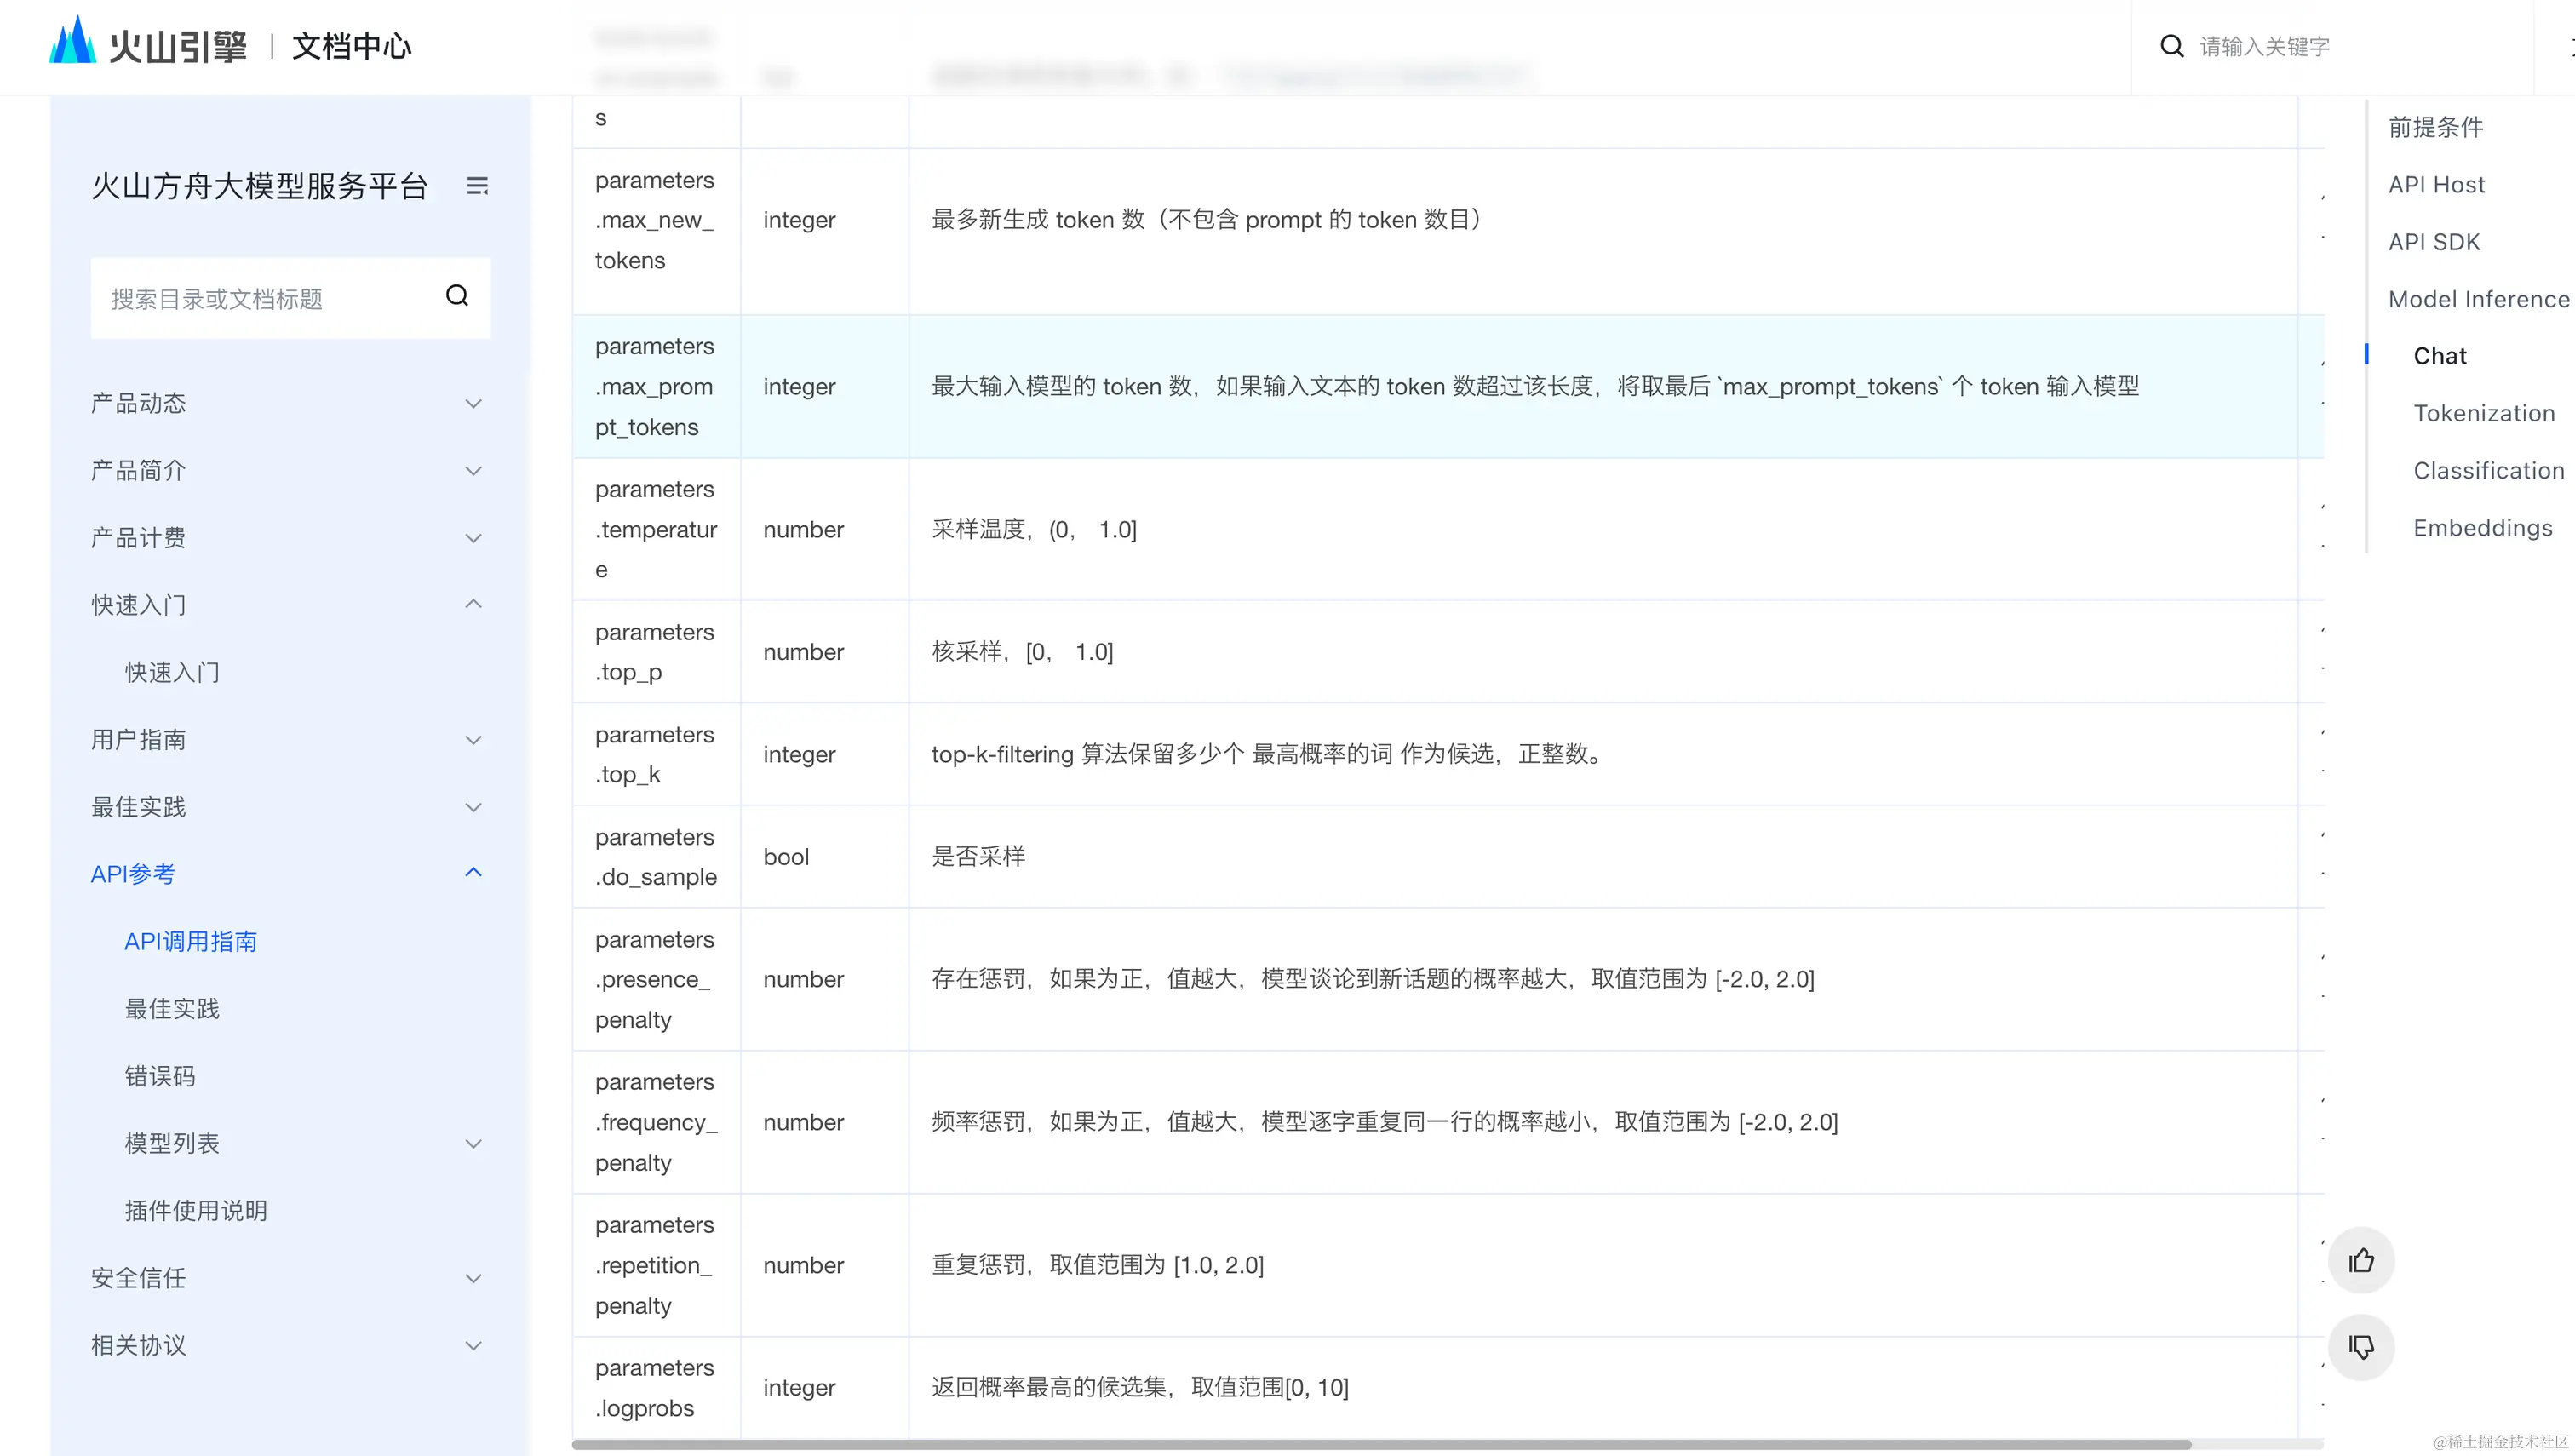The width and height of the screenshot is (2575, 1456).
Task: Open 快速入门 sub-item under 快速入门
Action: click(172, 672)
